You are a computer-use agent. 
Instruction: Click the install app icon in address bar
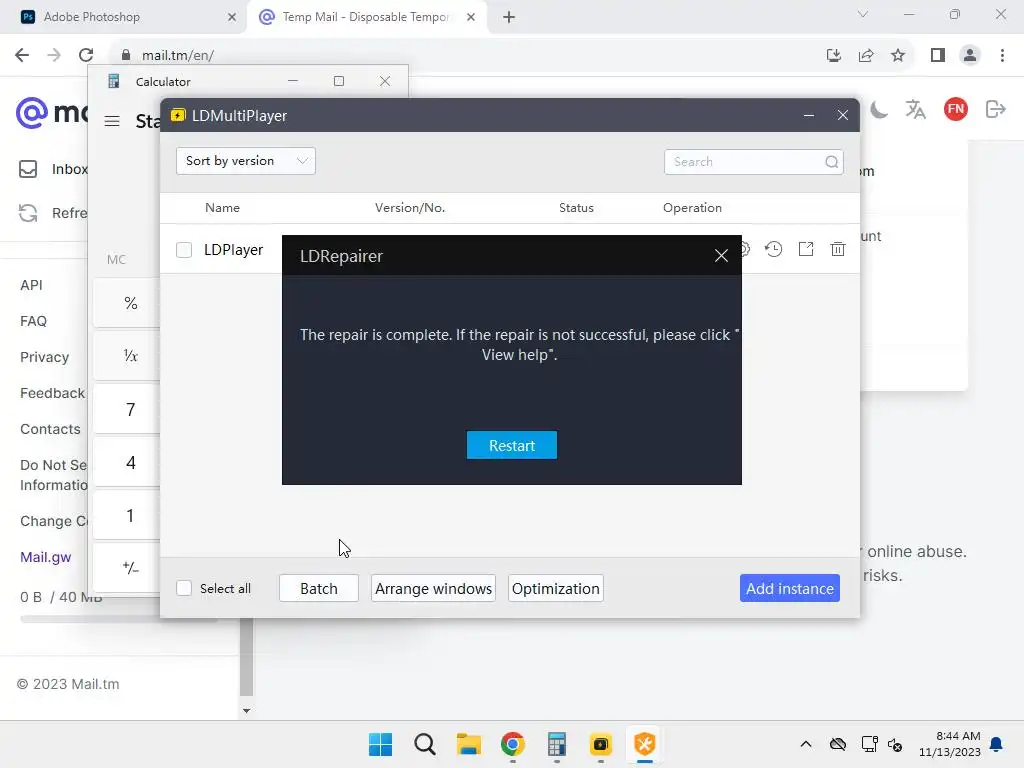(x=833, y=55)
